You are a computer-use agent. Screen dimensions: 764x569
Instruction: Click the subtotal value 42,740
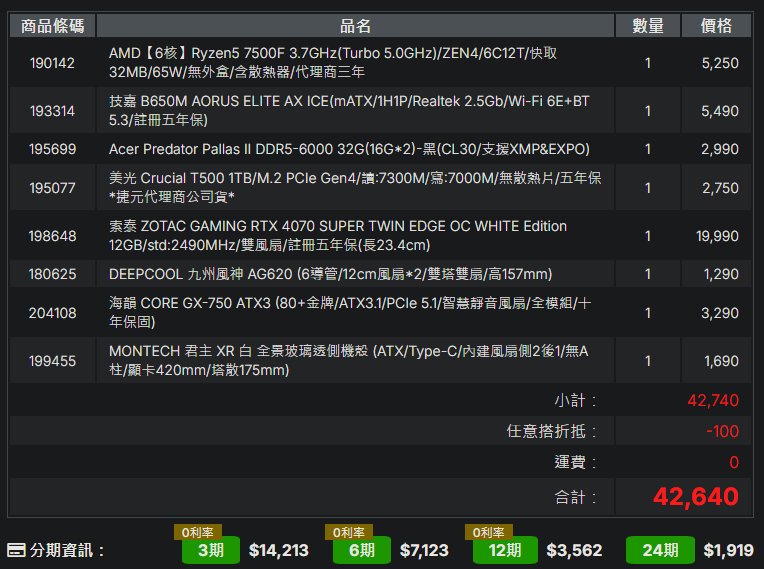coord(713,400)
